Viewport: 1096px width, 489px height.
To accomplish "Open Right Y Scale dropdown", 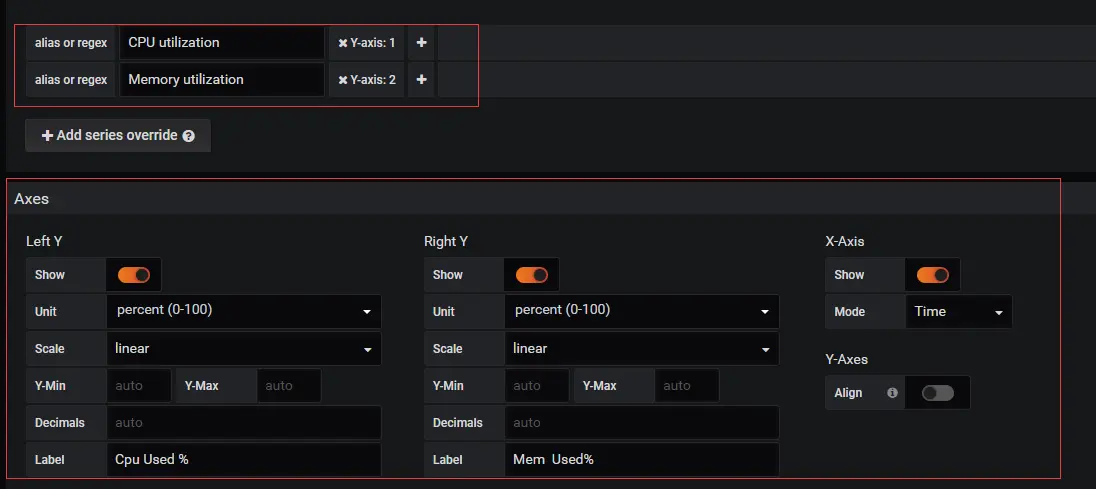I will [641, 349].
